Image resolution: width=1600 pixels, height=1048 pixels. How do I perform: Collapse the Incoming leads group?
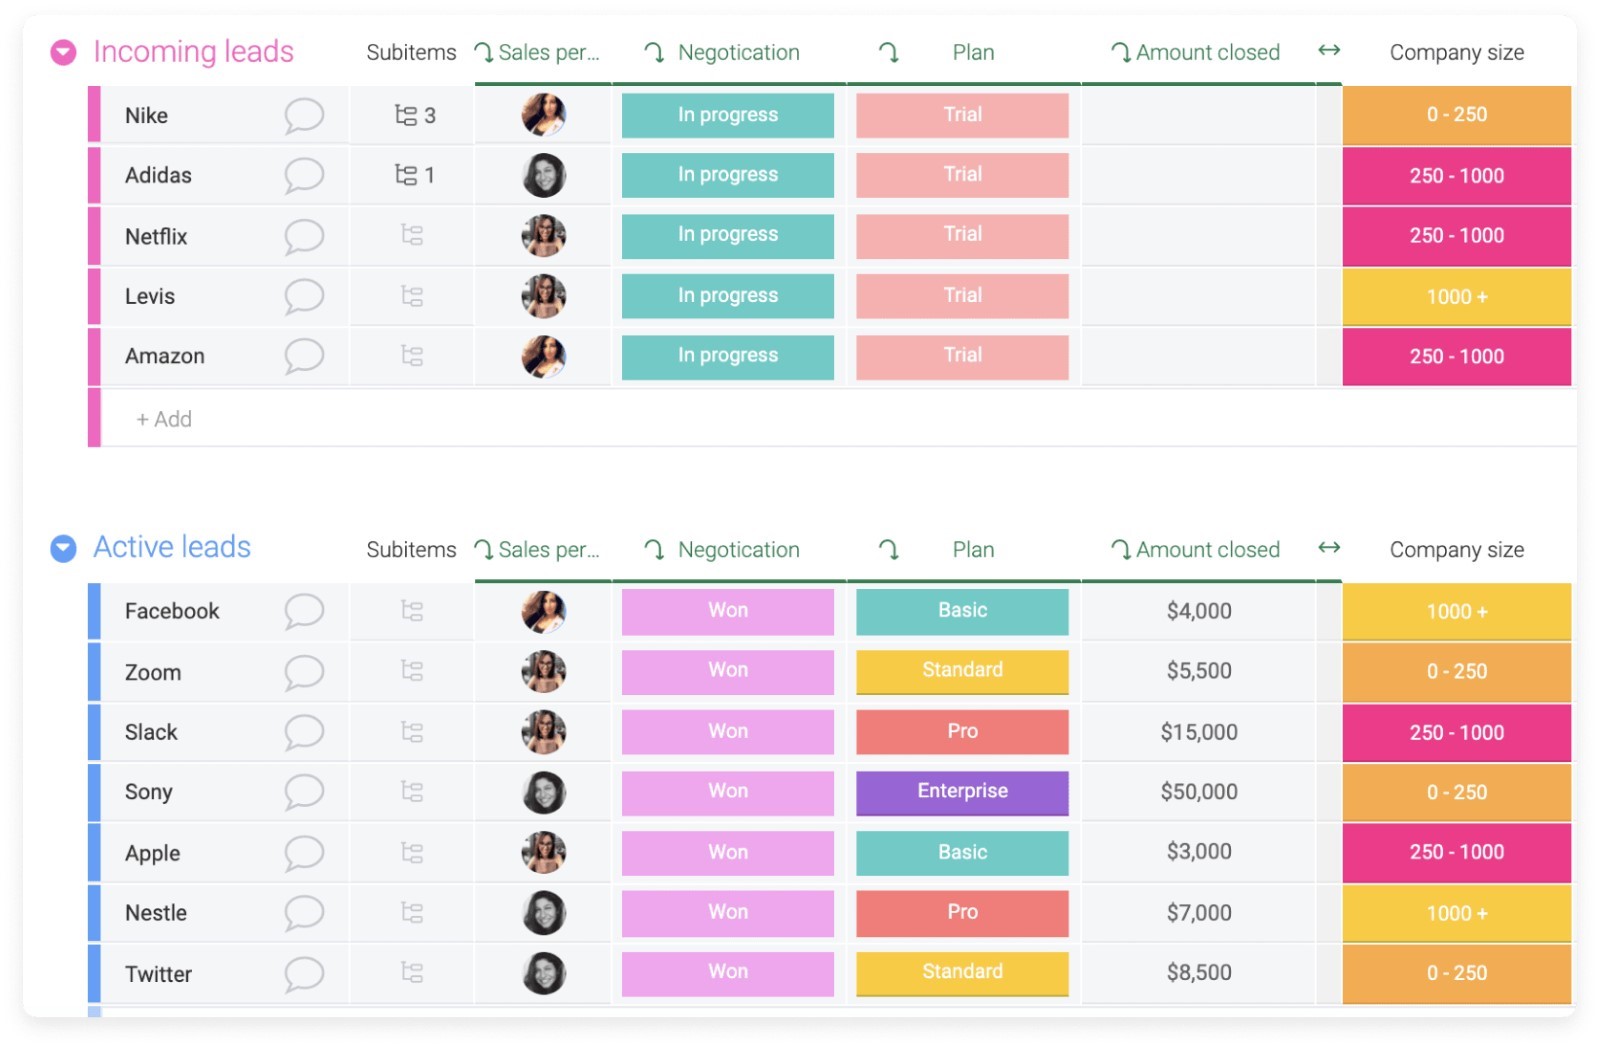tap(63, 52)
